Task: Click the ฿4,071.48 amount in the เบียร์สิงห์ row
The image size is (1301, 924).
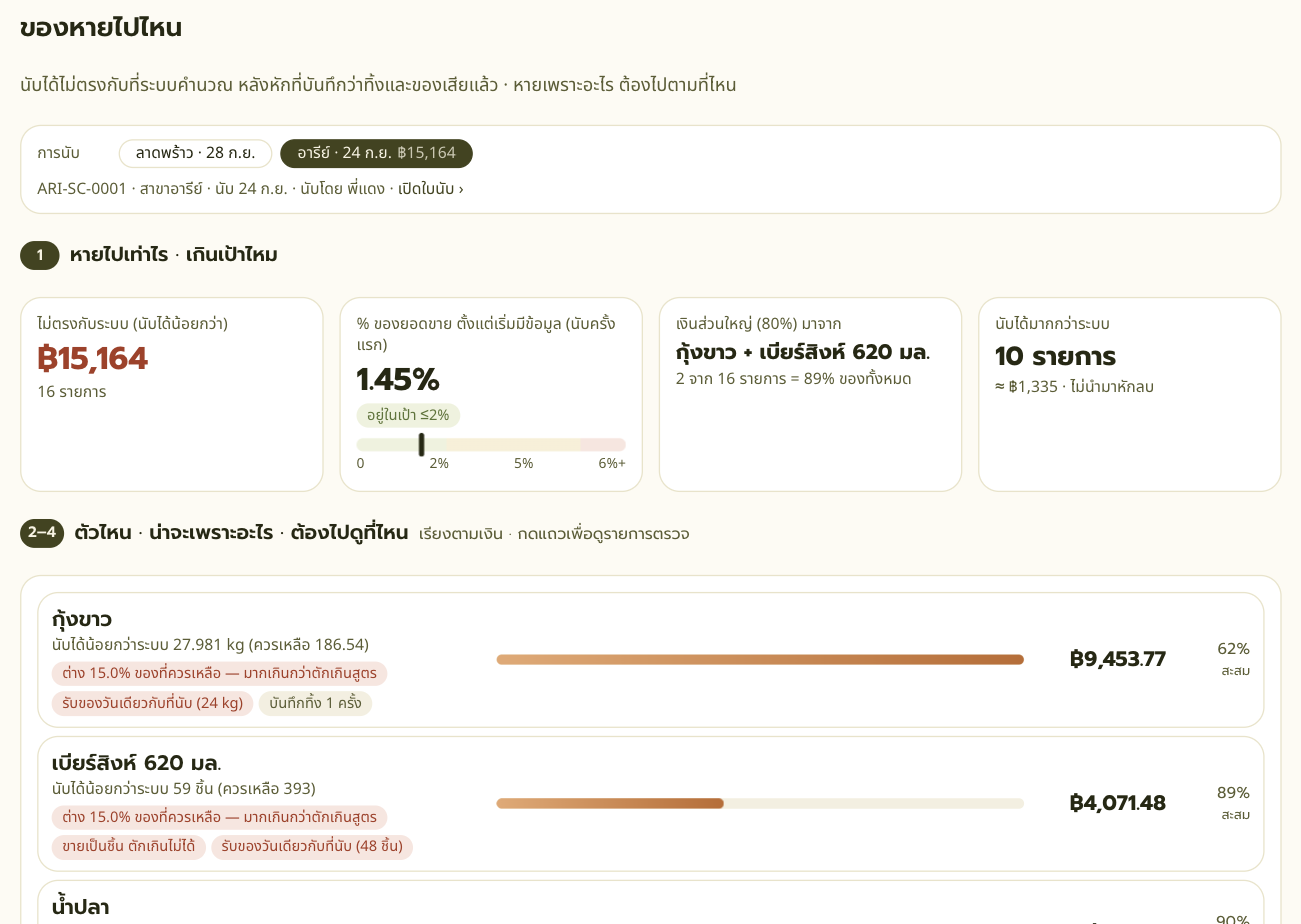Action: pyautogui.click(x=1118, y=803)
